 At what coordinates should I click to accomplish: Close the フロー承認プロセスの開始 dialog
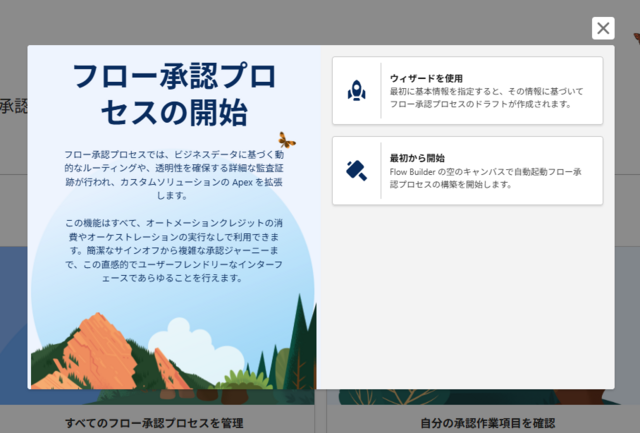[603, 28]
